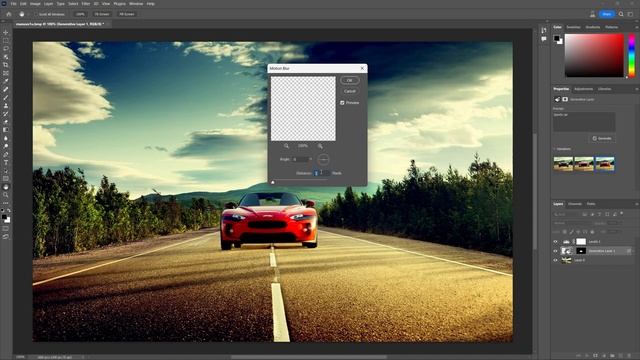Image resolution: width=640 pixels, height=360 pixels.
Task: Toggle lock all layer icon
Action: click(592, 232)
